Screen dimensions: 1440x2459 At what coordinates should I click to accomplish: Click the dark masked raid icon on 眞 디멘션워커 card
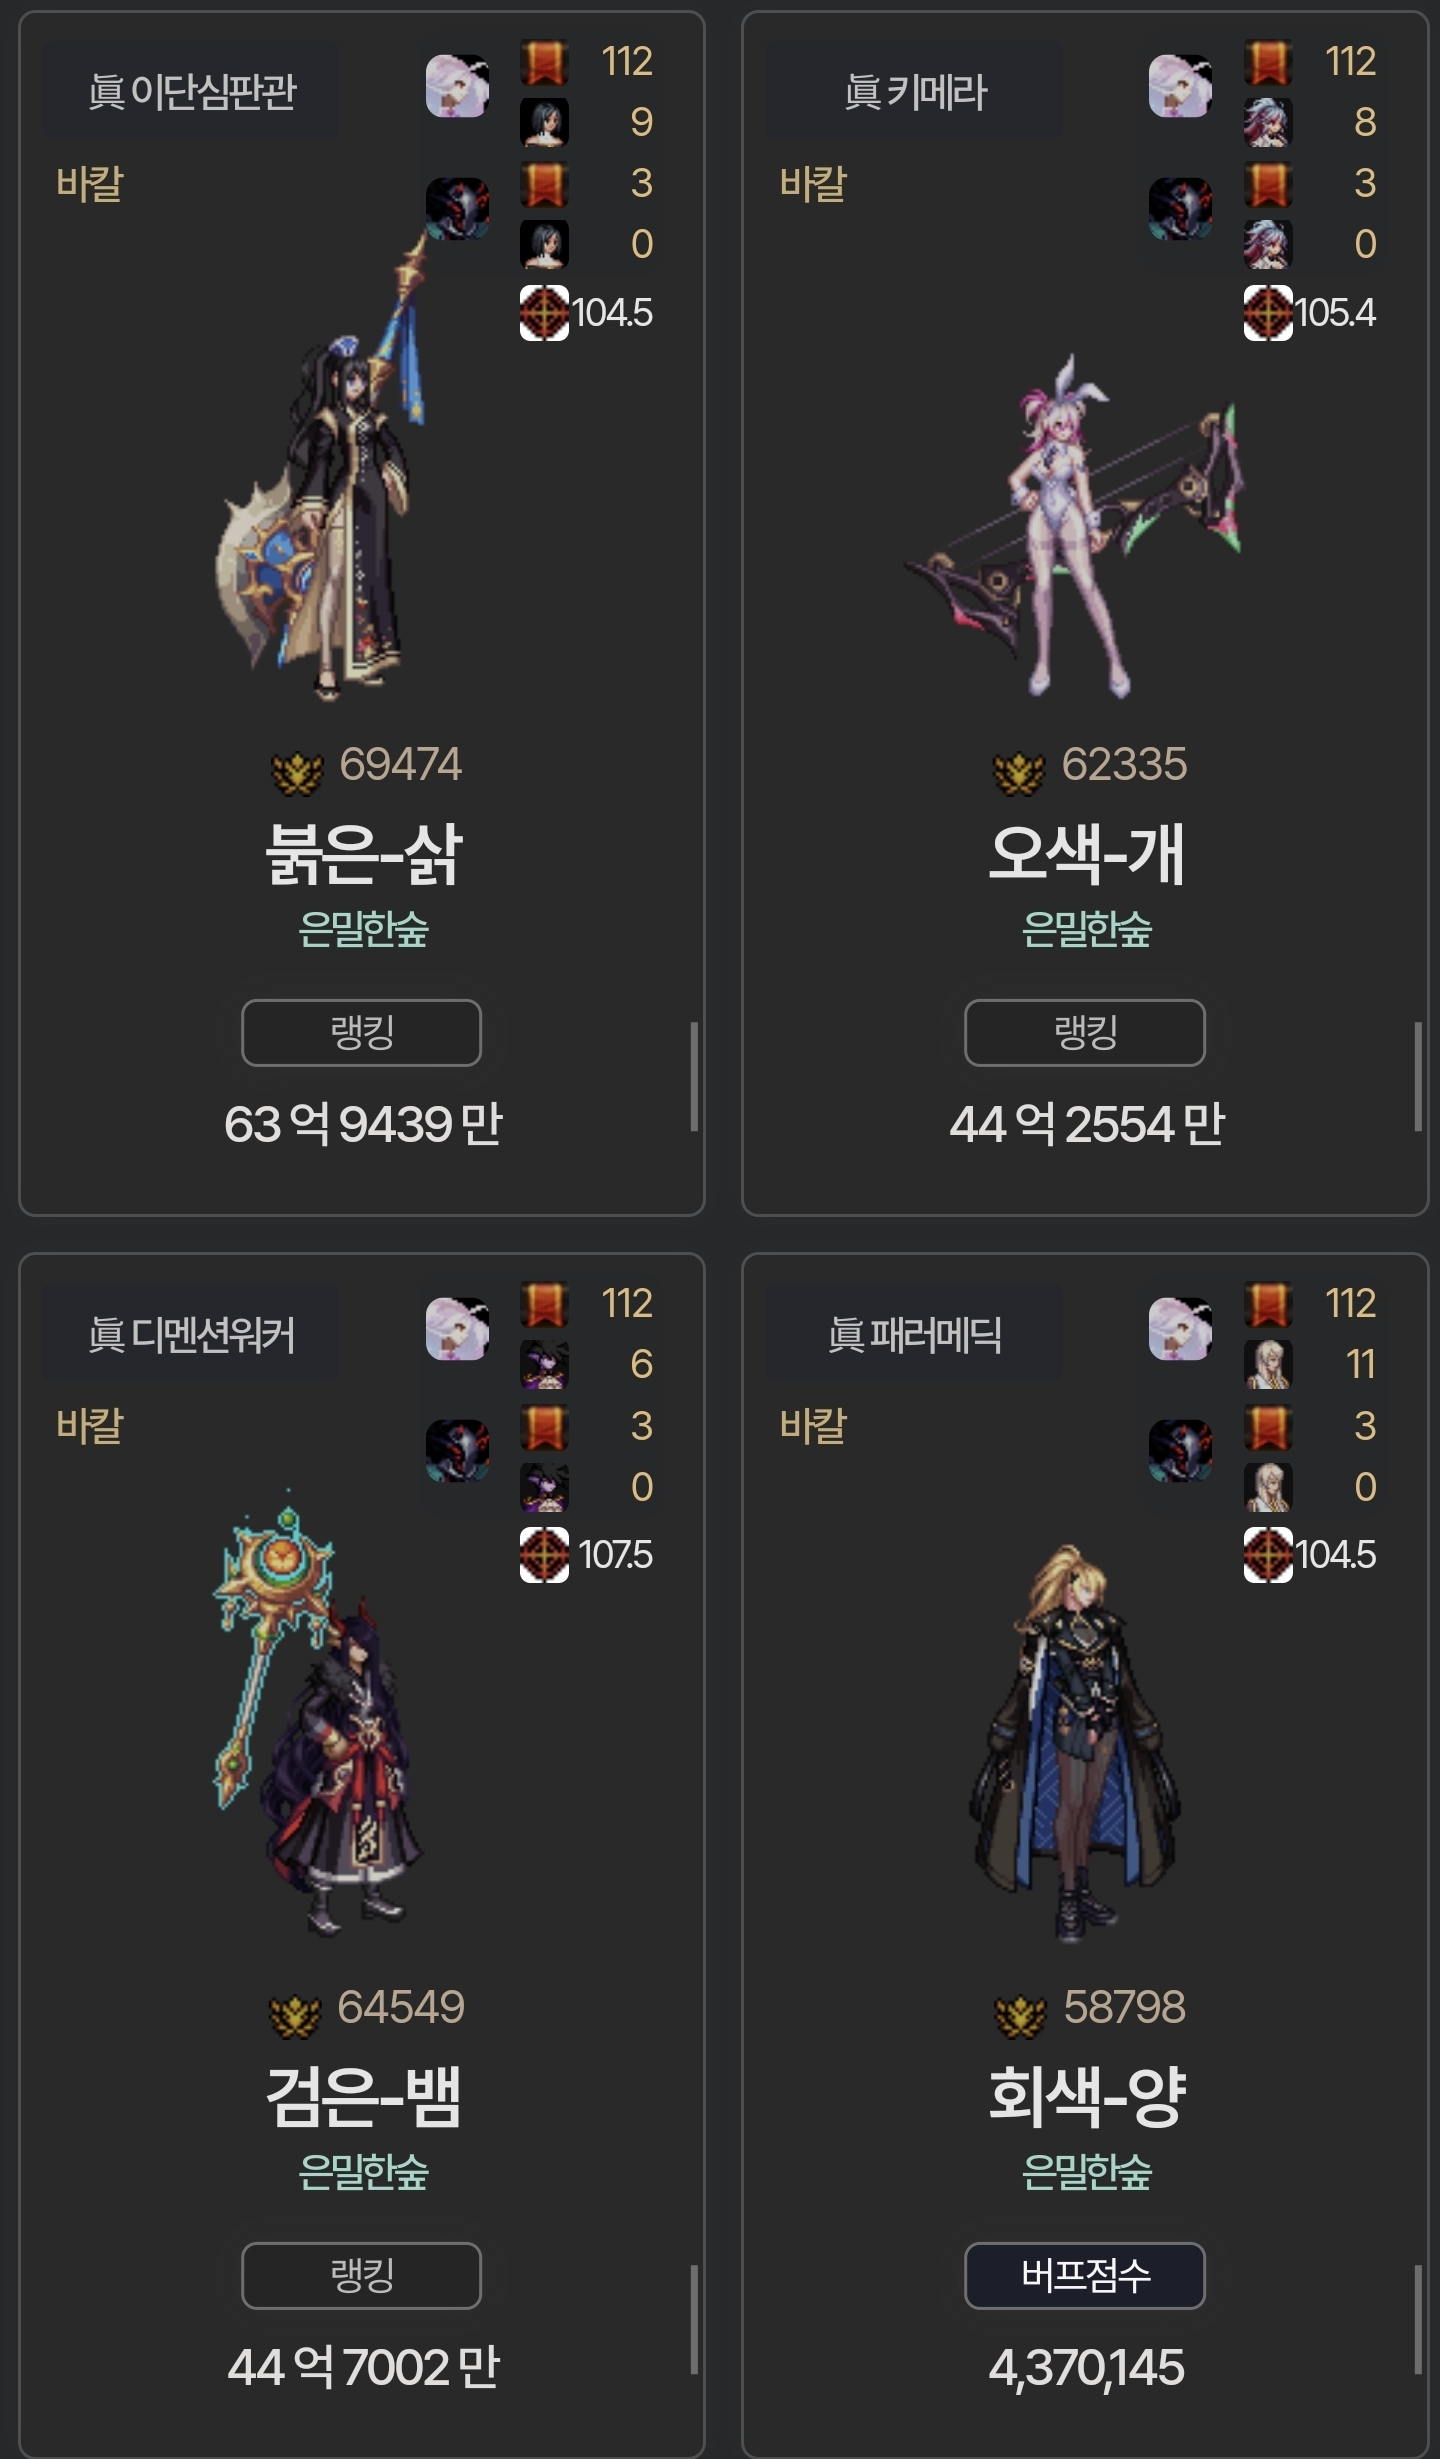coord(457,1451)
